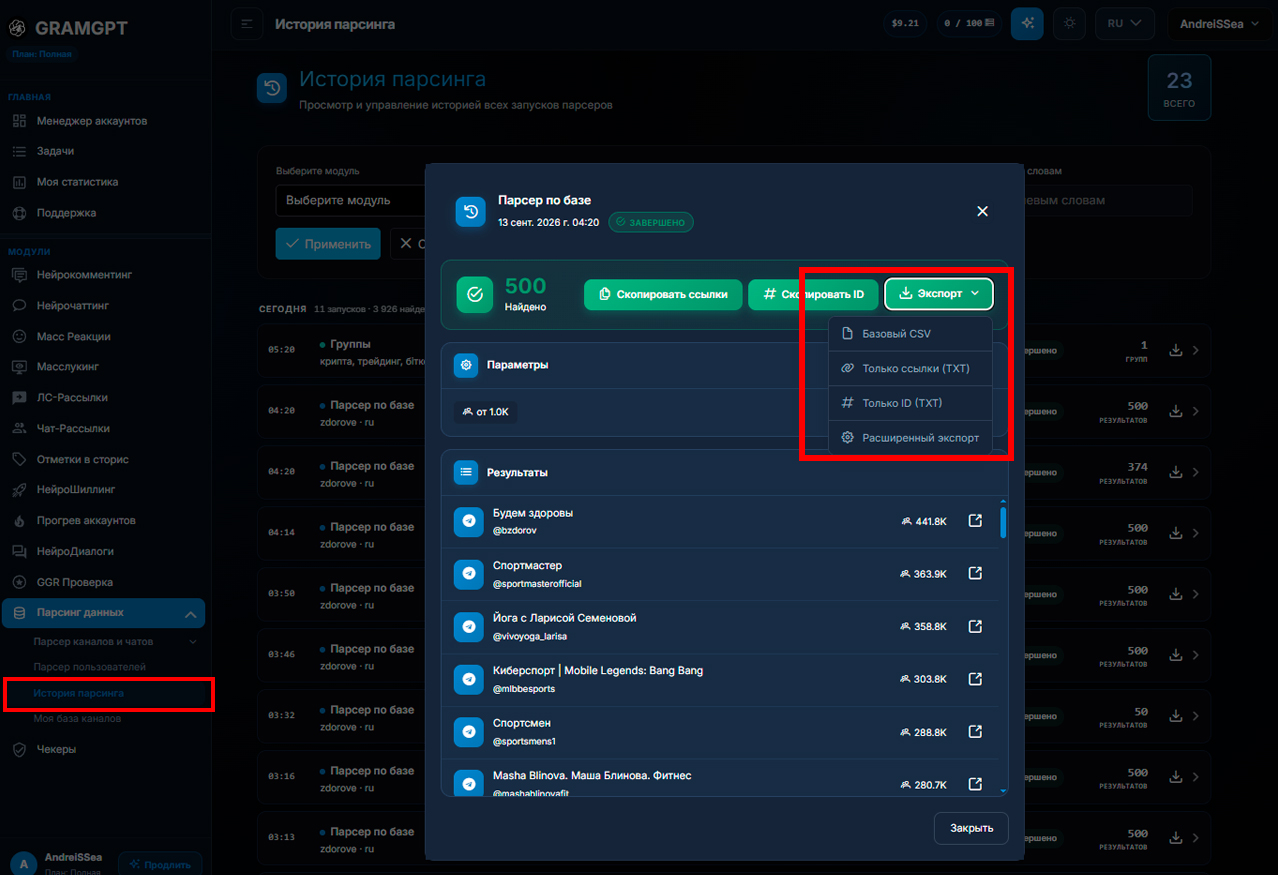The height and width of the screenshot is (875, 1278).
Task: Click the Нейрочаттинг chat bubble icon
Action: pyautogui.click(x=19, y=306)
